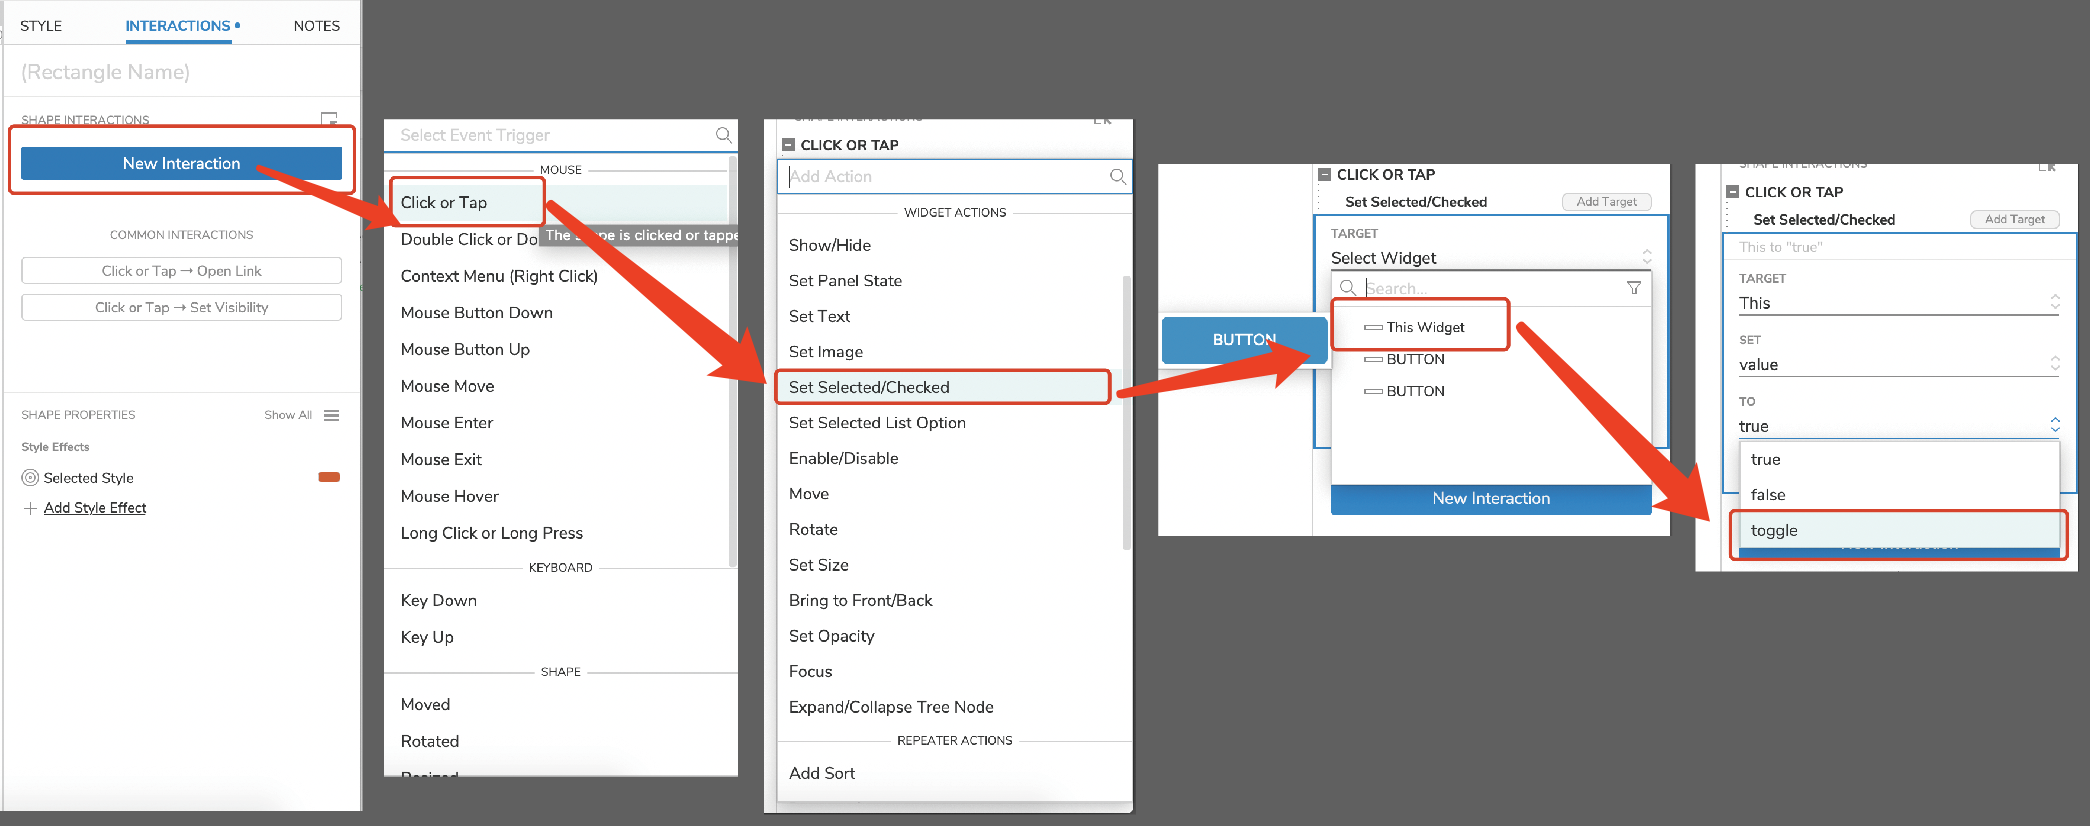Collapse CLICK OR TAP in Add Action panel

click(x=788, y=145)
